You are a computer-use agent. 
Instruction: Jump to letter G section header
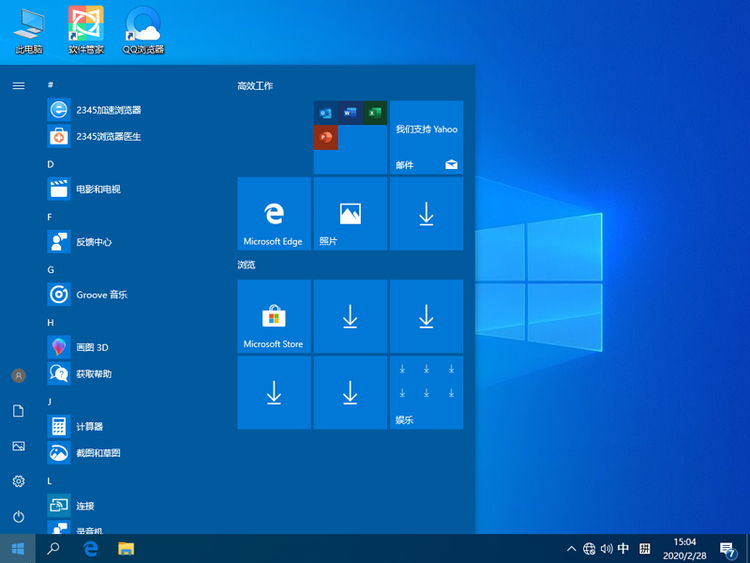[51, 269]
